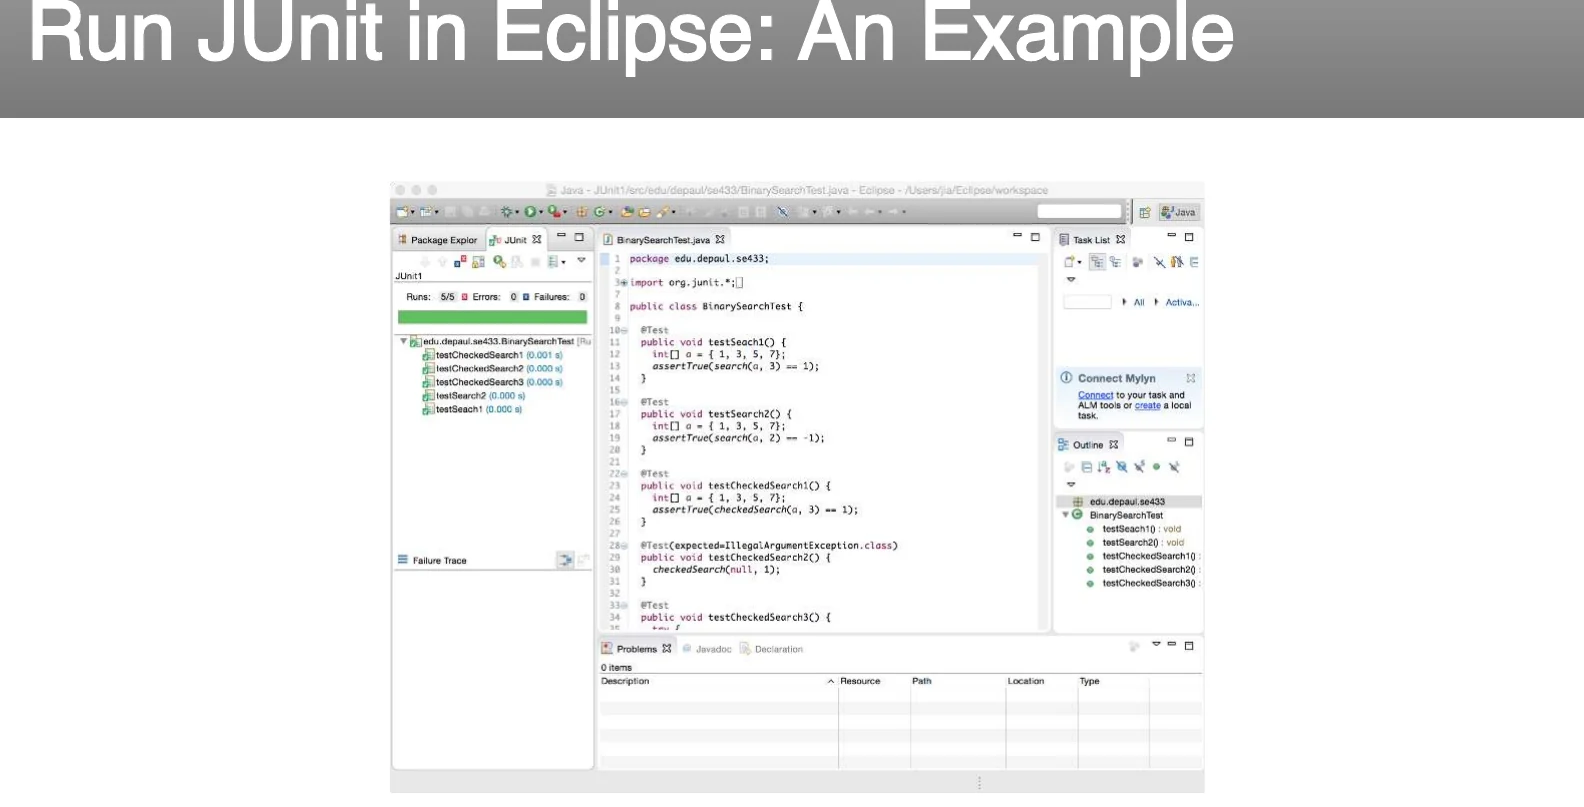1584x807 pixels.
Task: Collapse the BinarySearchTest node in Outline
Action: (x=1066, y=514)
